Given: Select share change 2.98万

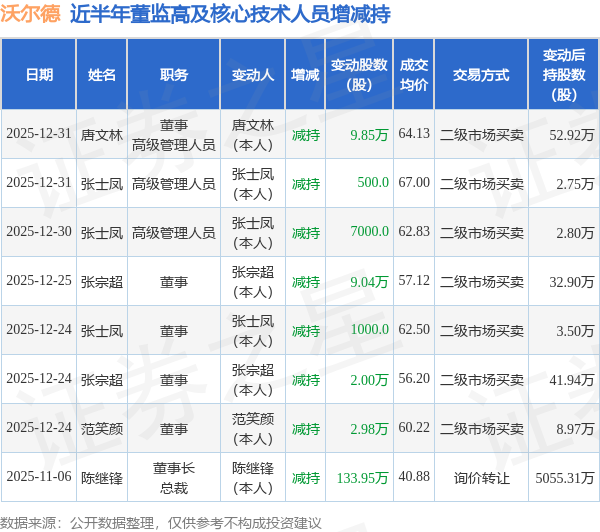Looking at the screenshot, I should [x=369, y=429].
